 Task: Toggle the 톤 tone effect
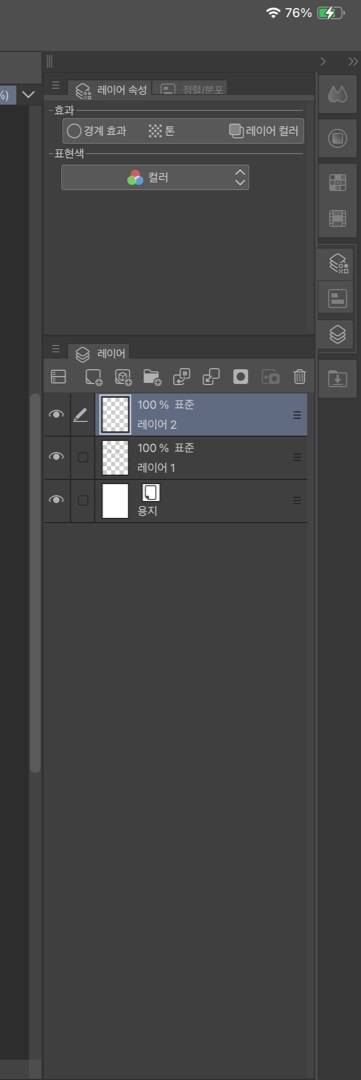coord(161,130)
